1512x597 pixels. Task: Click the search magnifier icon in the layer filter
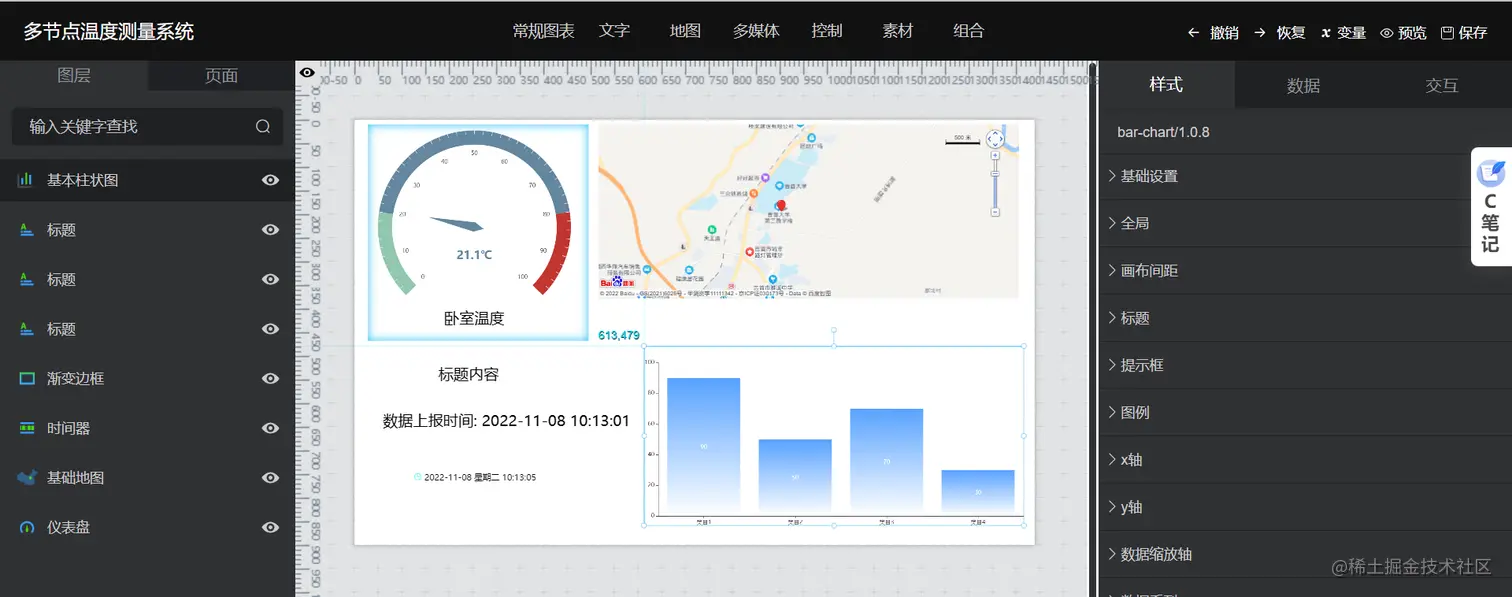click(x=263, y=126)
